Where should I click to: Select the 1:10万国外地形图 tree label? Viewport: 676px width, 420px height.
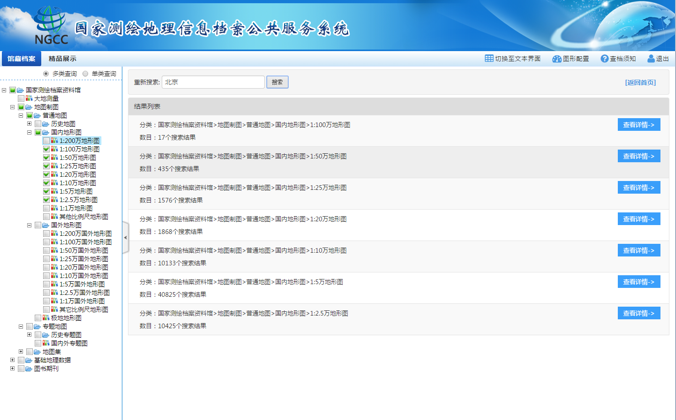tap(84, 276)
